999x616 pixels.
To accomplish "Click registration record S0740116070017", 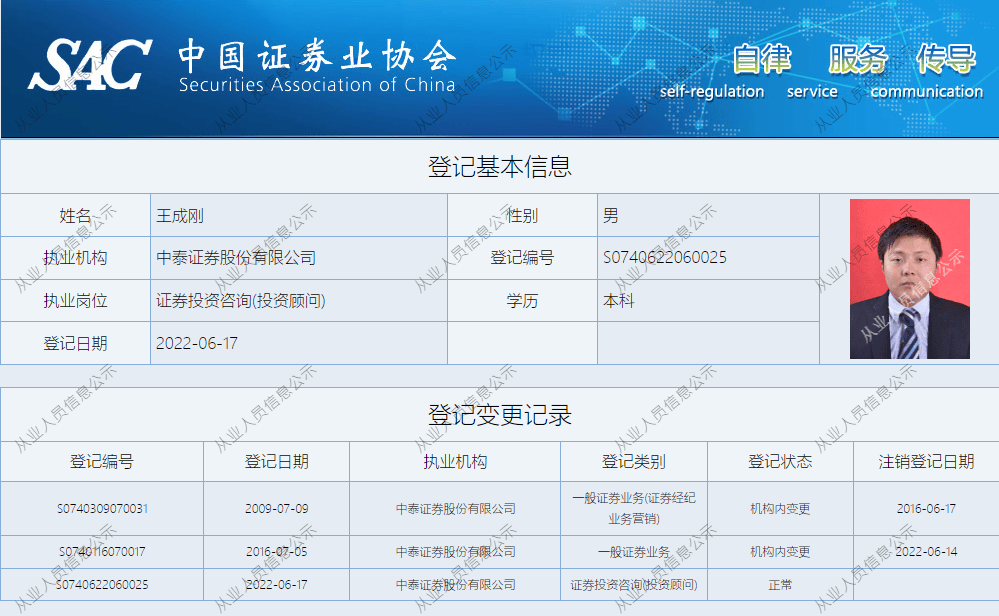I will pos(103,551).
